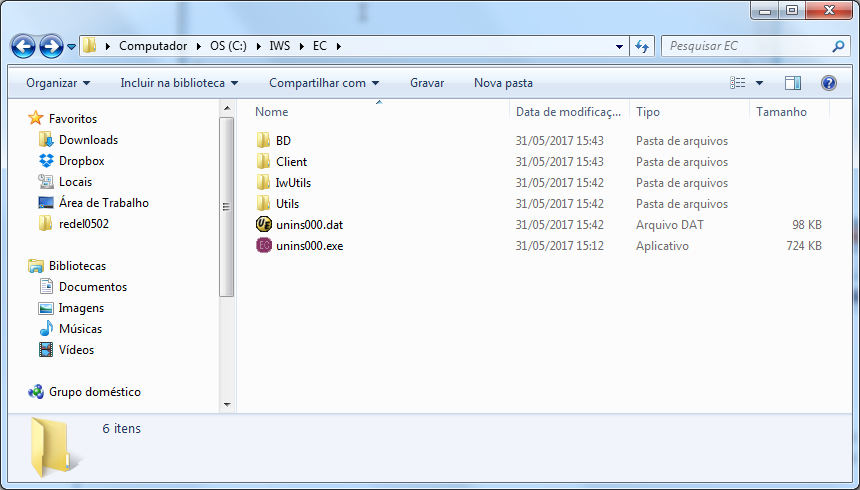
Task: Open recent locations dropdown beside navigation arrows
Action: (71, 47)
